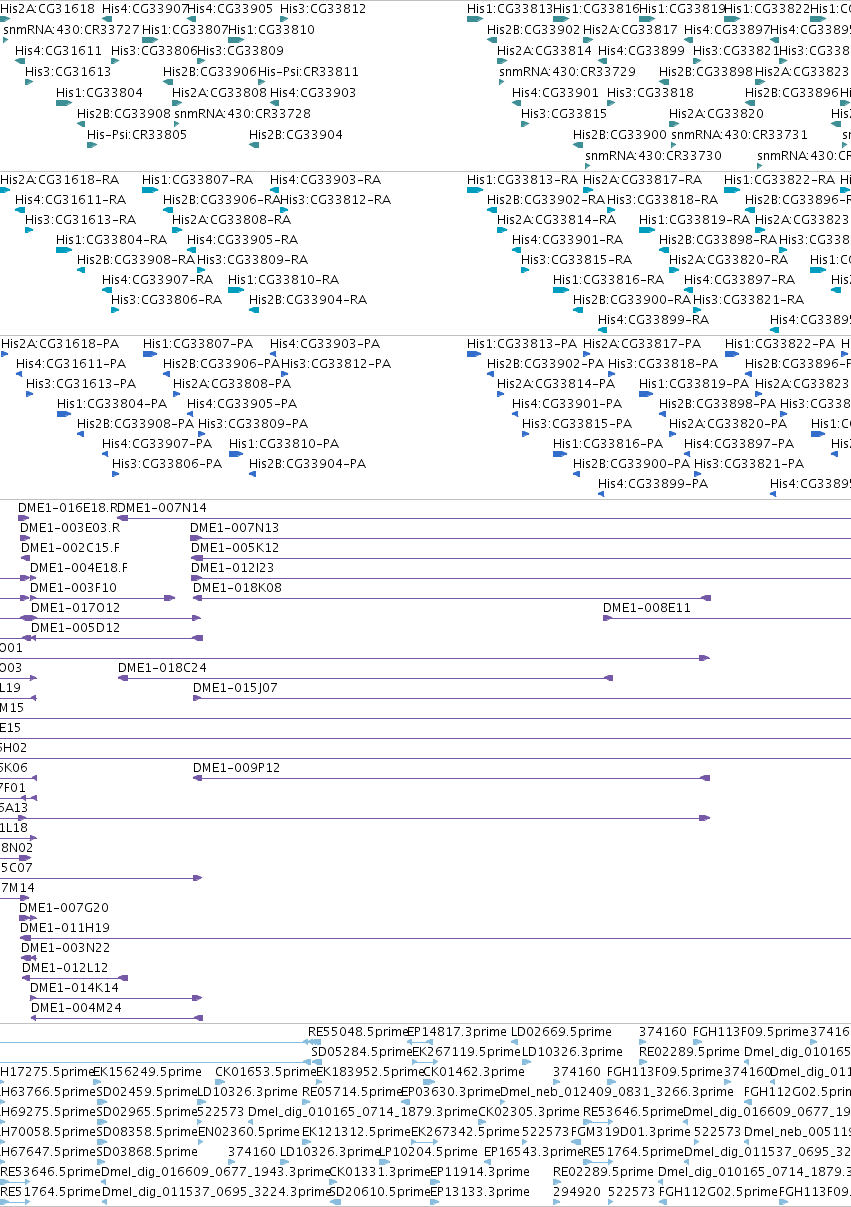Click the His2A:CG33820 gene label
Image resolution: width=851 pixels, height=1207 pixels.
(x=717, y=114)
